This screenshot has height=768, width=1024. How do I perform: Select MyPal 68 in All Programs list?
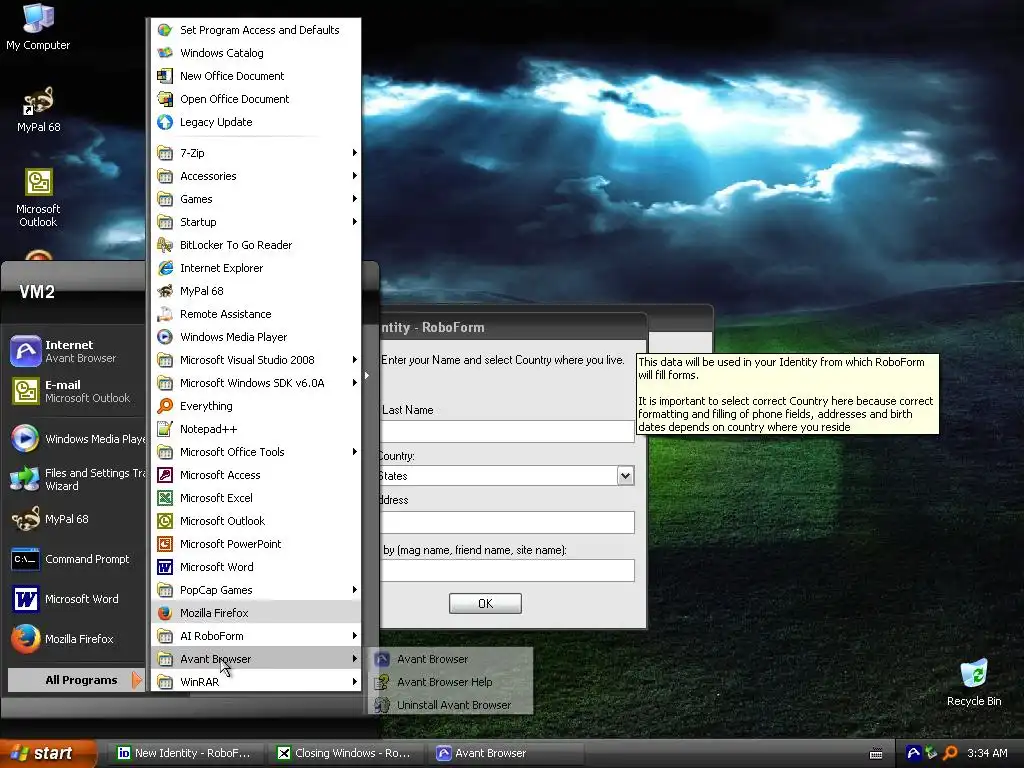pyautogui.click(x=256, y=291)
